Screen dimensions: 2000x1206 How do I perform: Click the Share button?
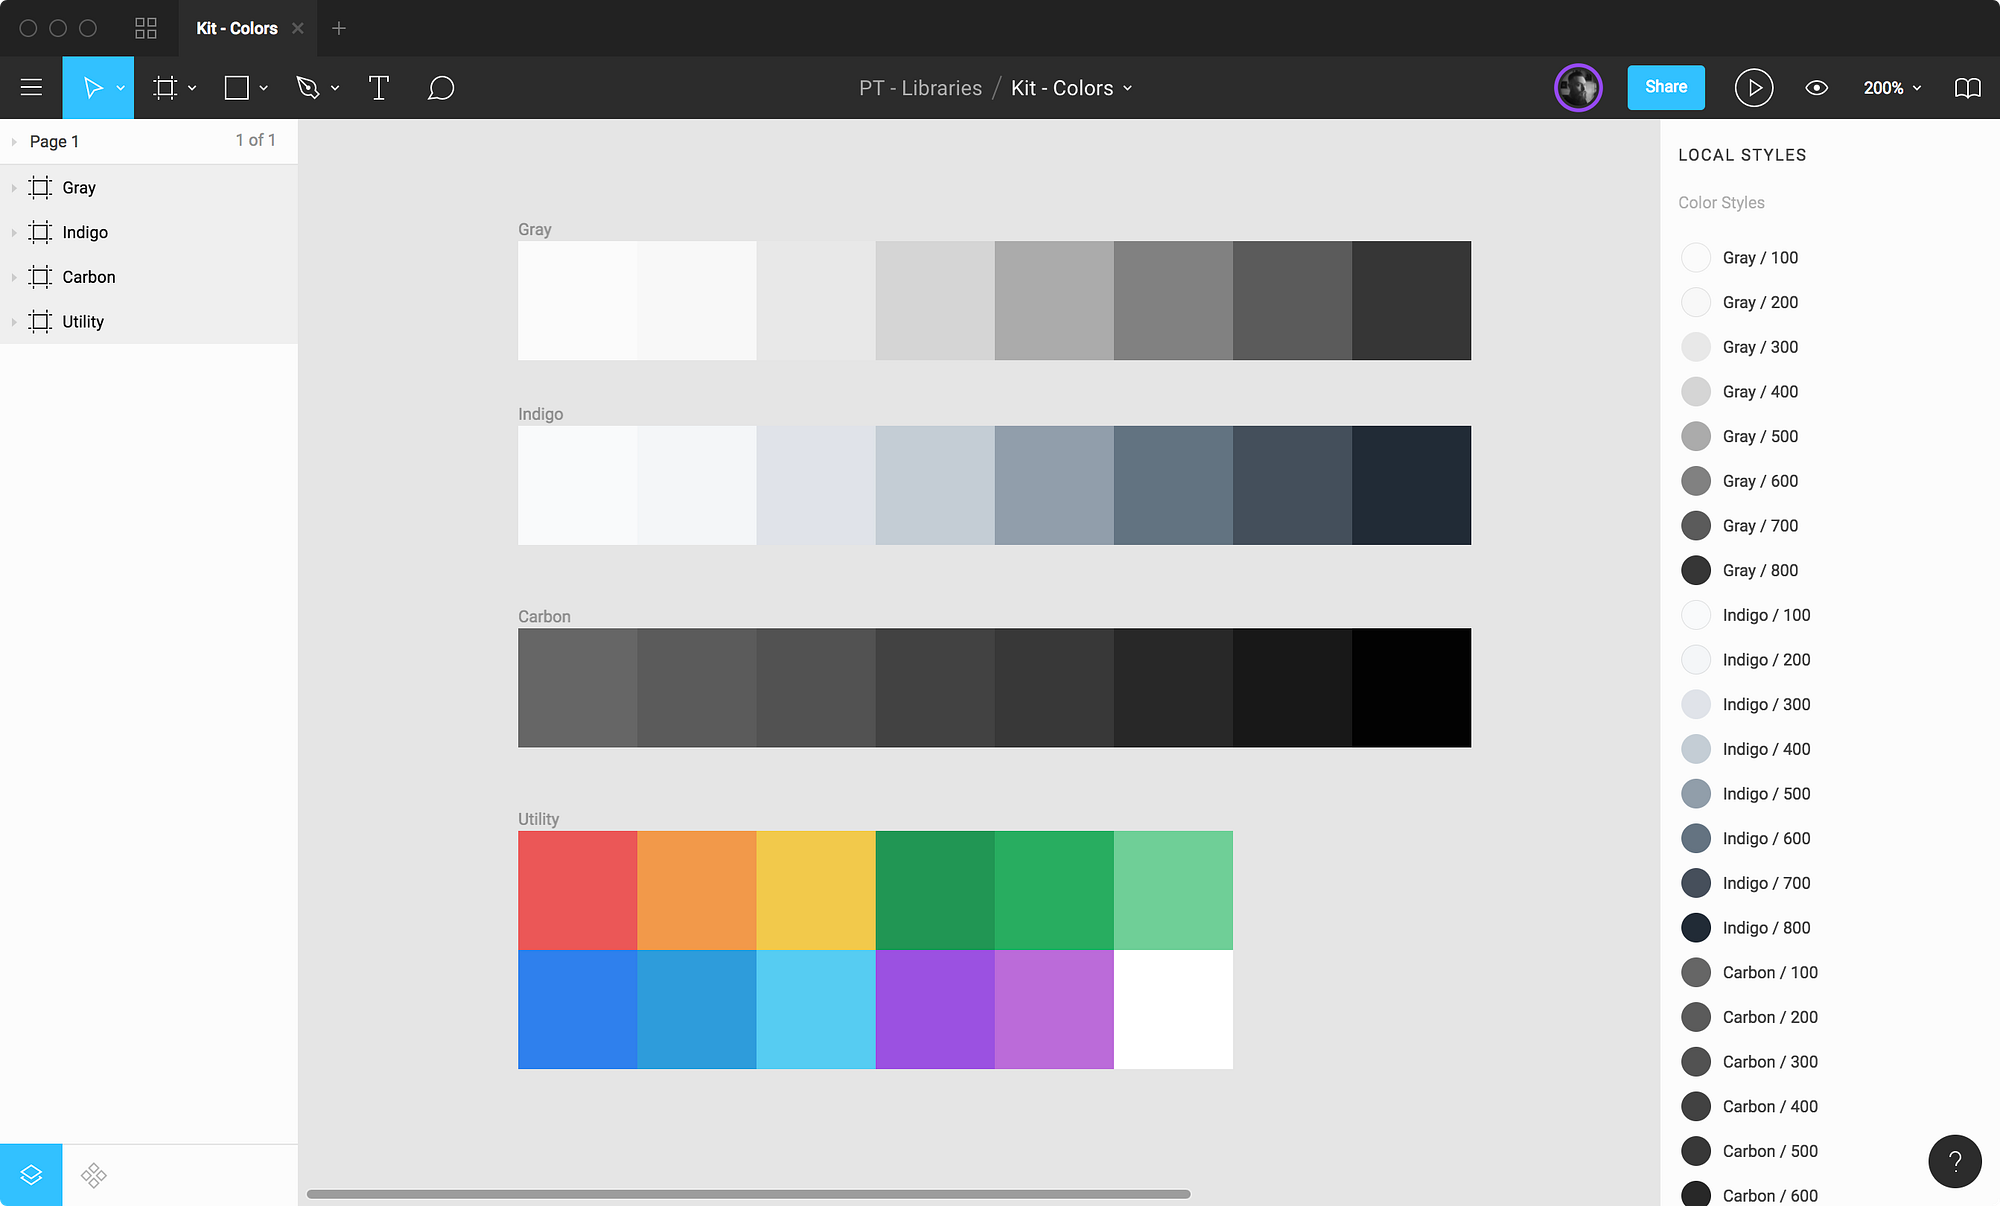[x=1666, y=87]
